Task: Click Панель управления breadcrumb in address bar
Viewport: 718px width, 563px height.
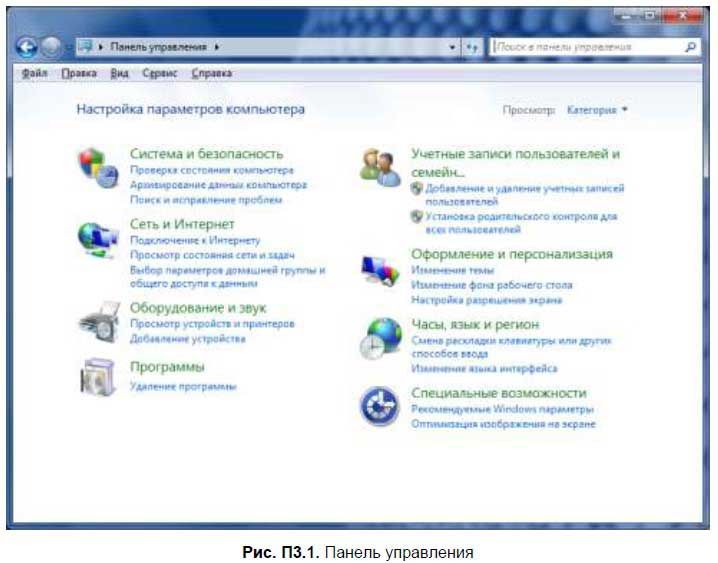Action: click(158, 47)
